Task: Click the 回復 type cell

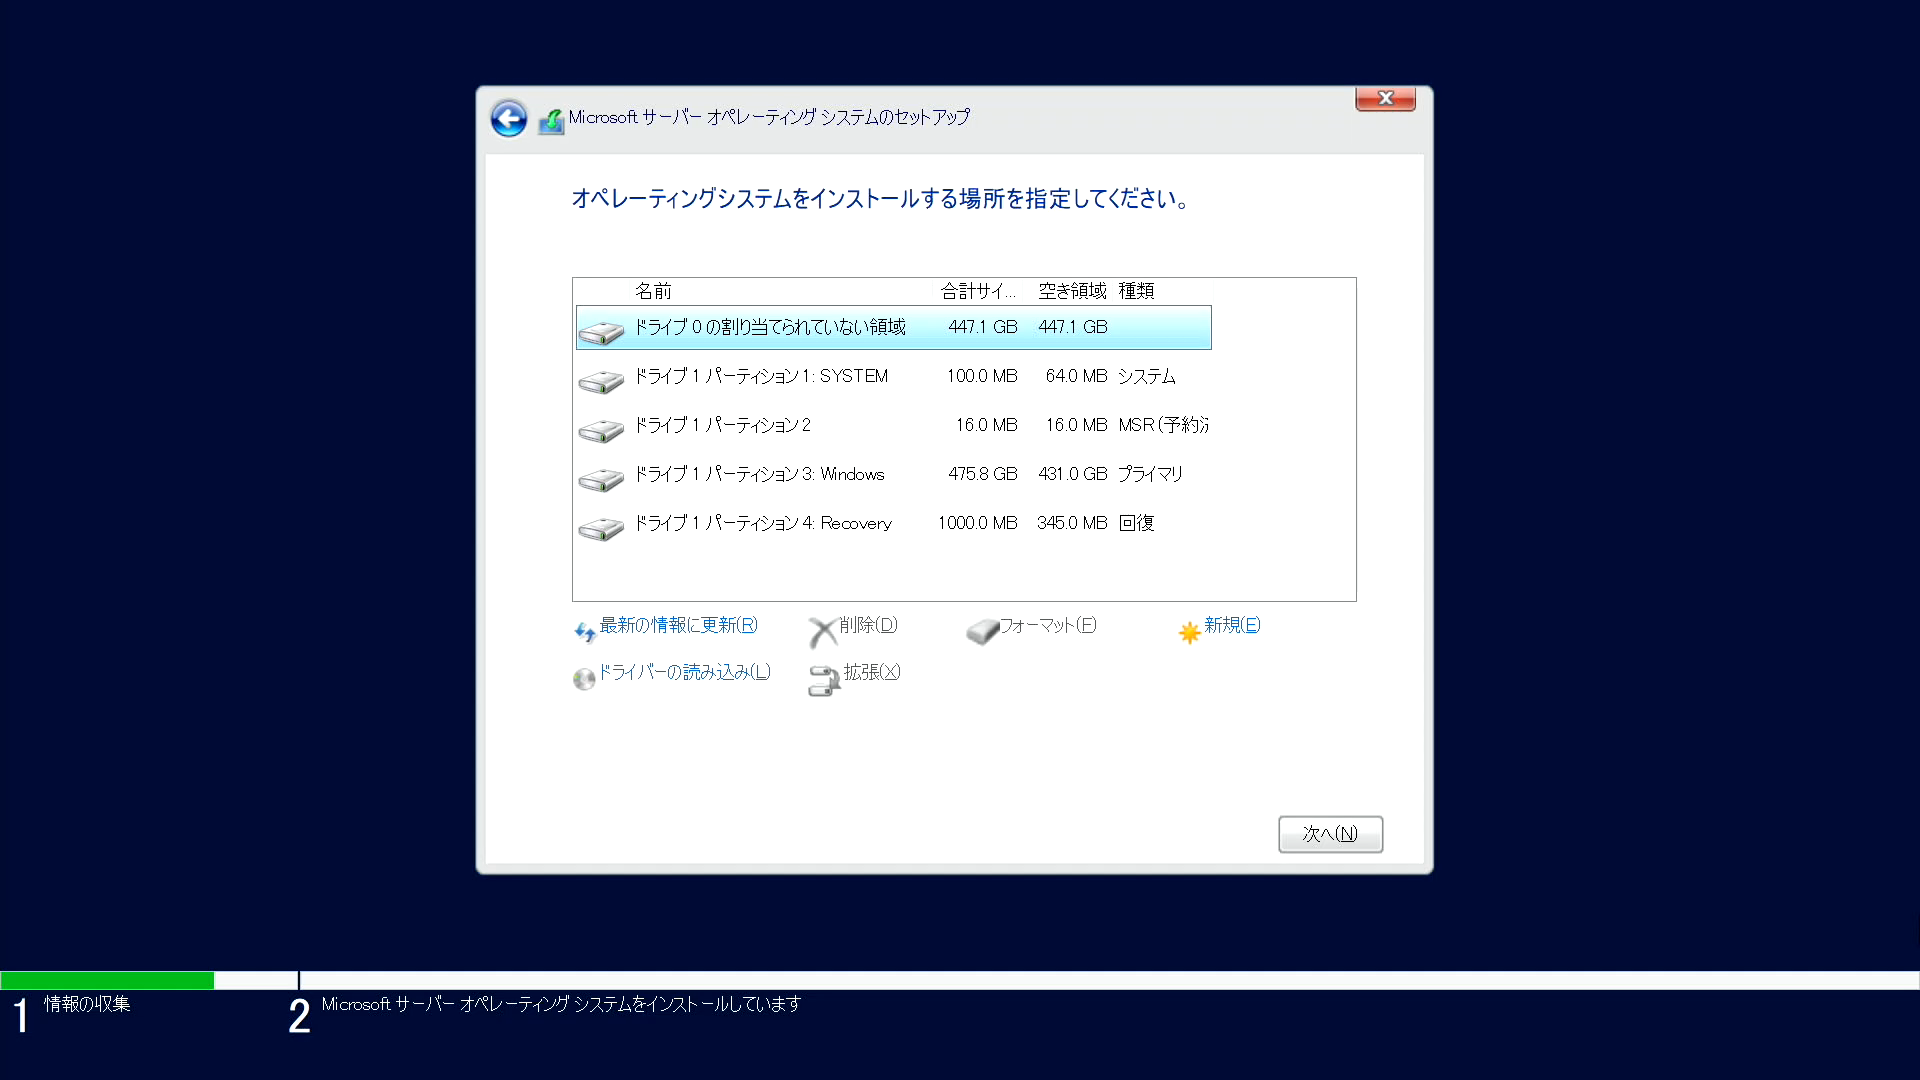Action: (x=1136, y=523)
